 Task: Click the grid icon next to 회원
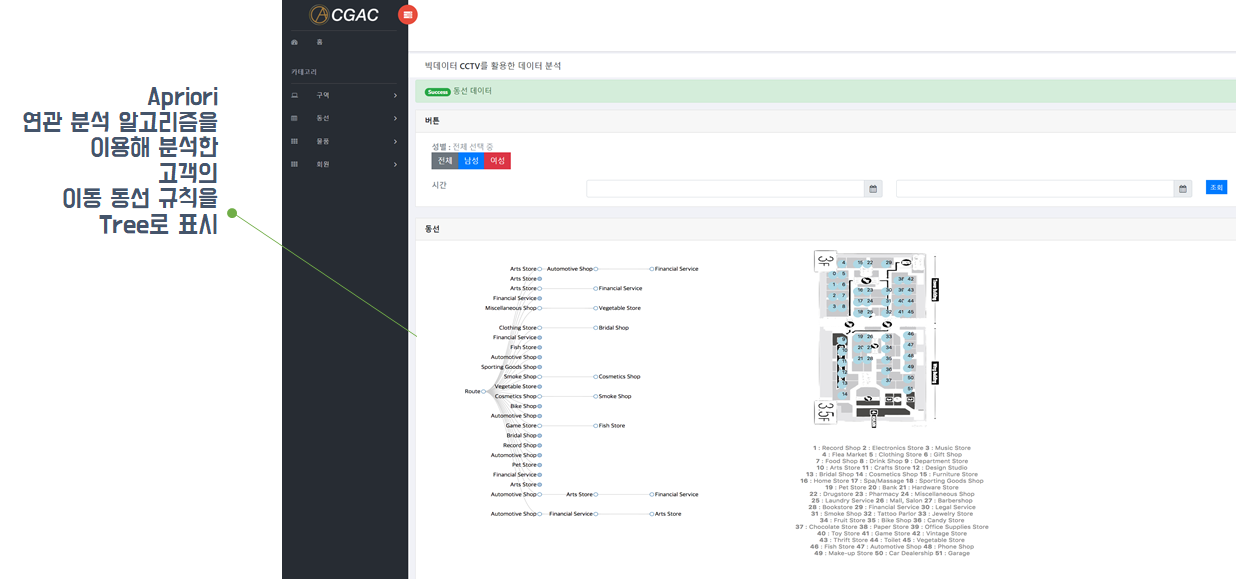(x=295, y=163)
